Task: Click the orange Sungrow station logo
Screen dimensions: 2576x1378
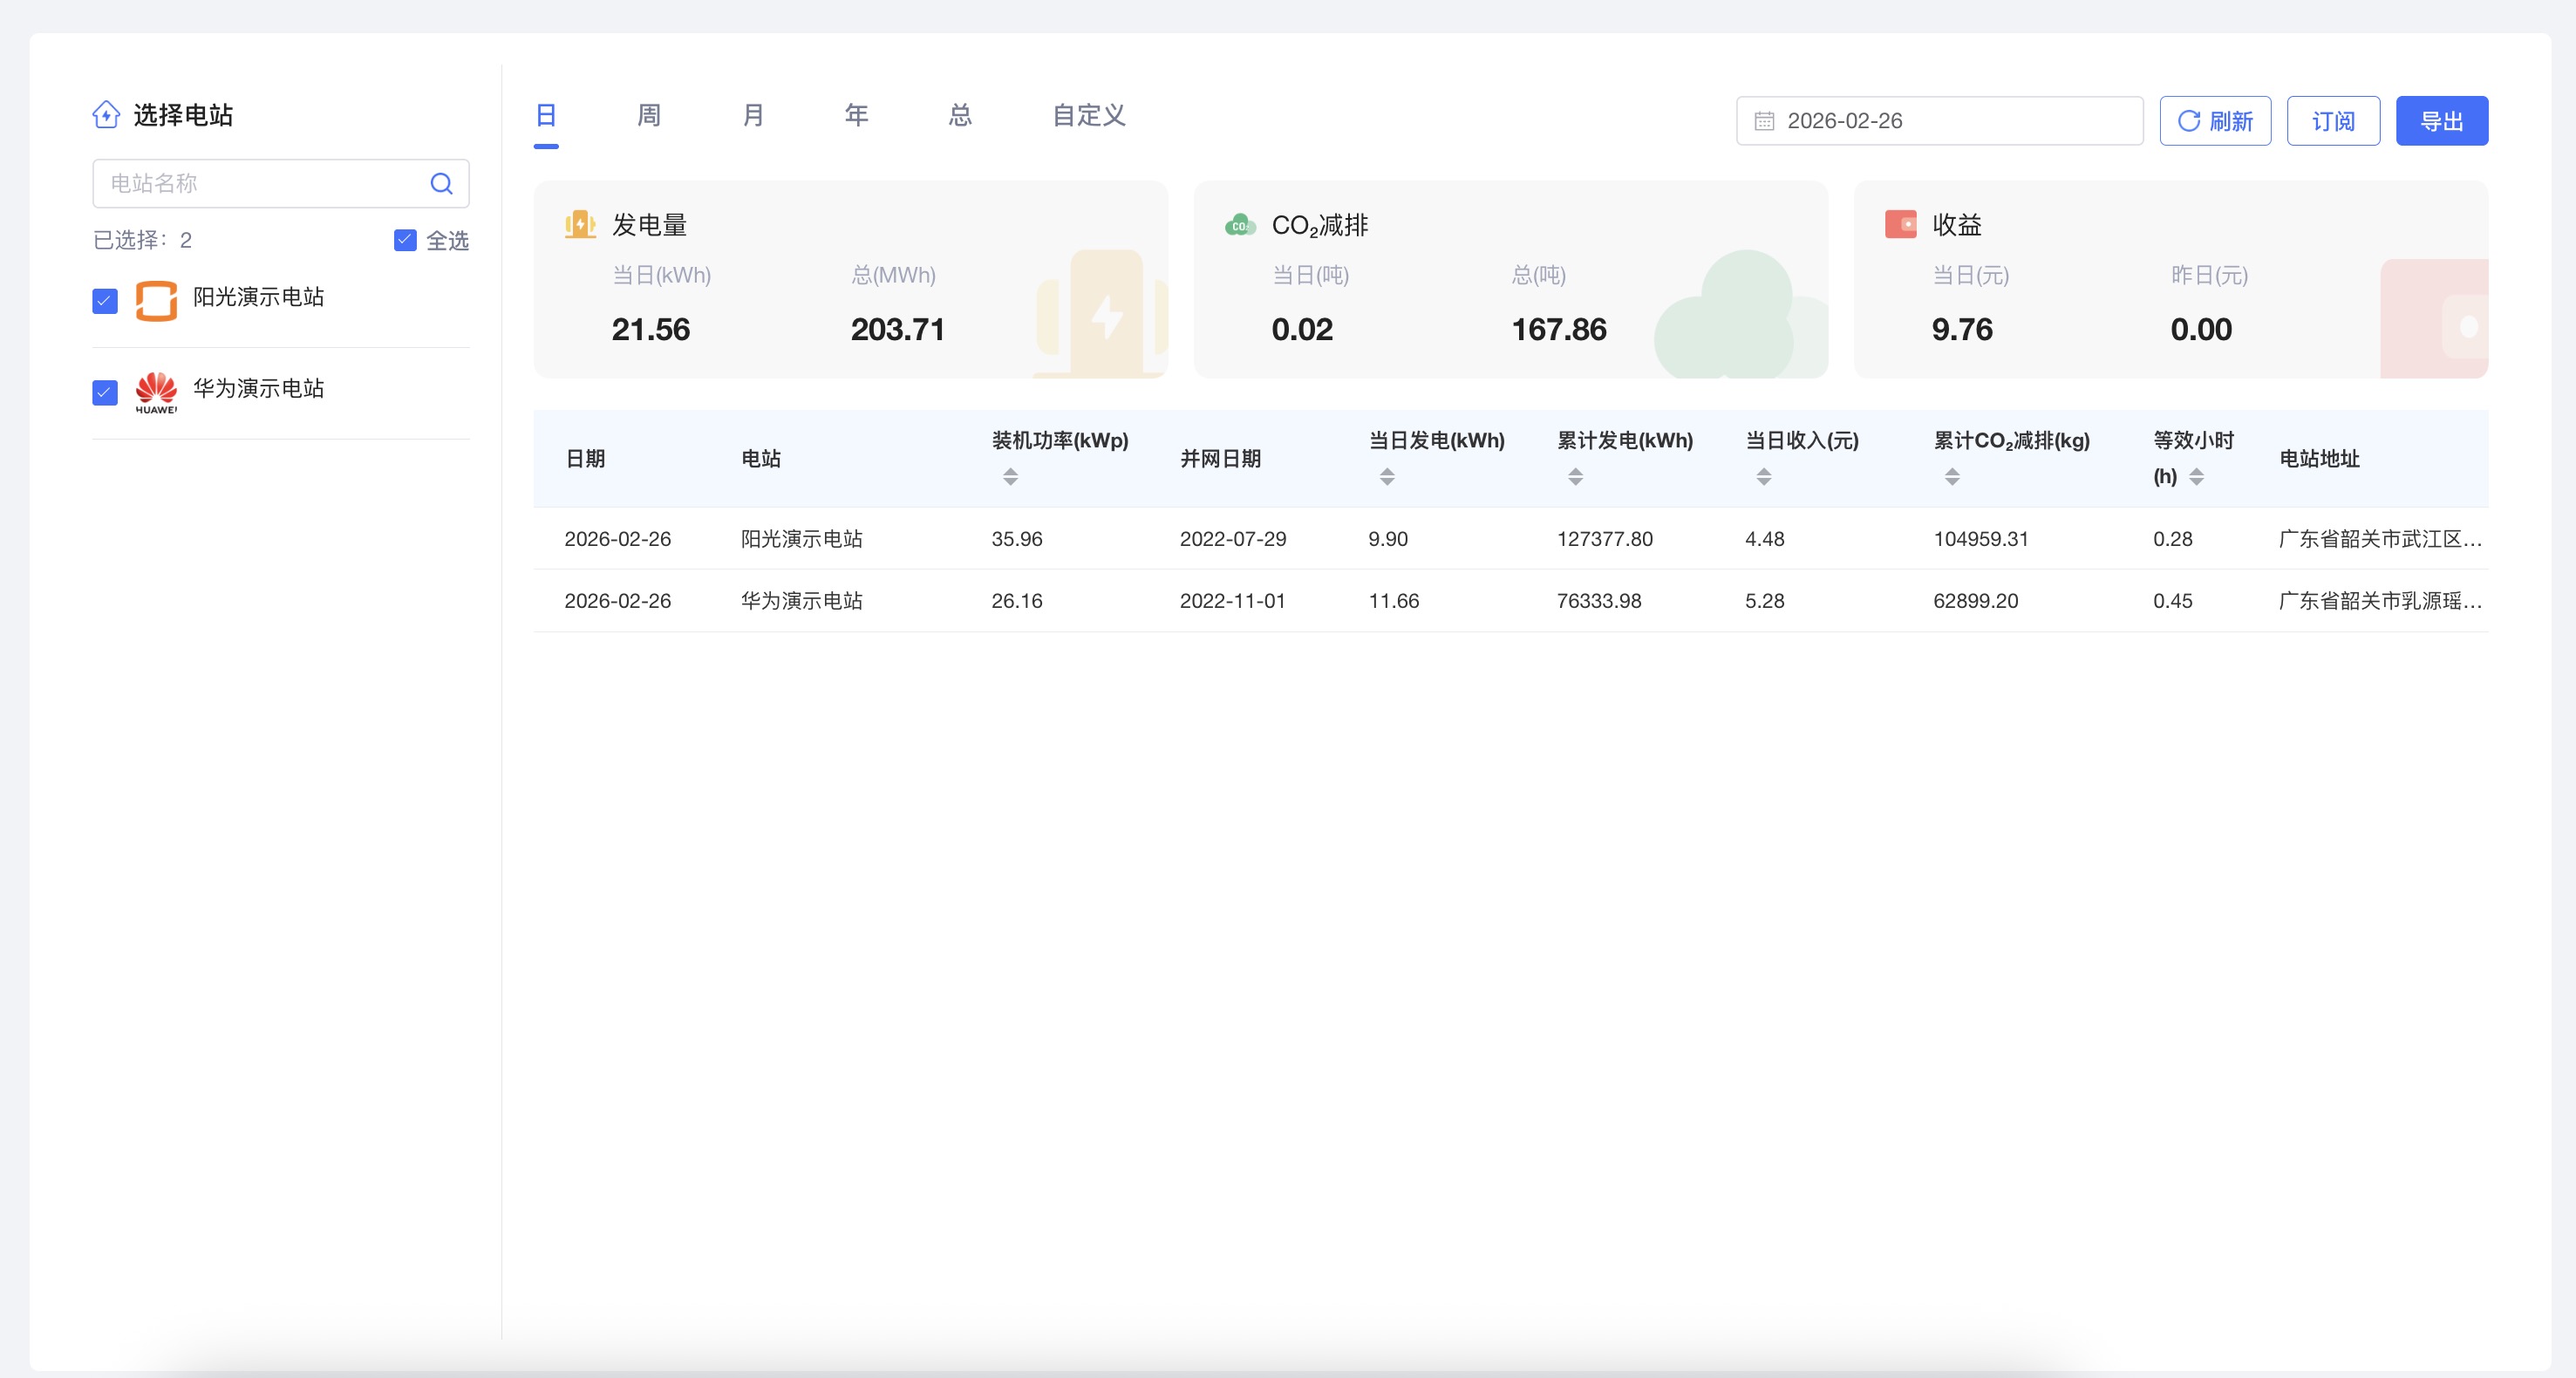Action: 156,300
